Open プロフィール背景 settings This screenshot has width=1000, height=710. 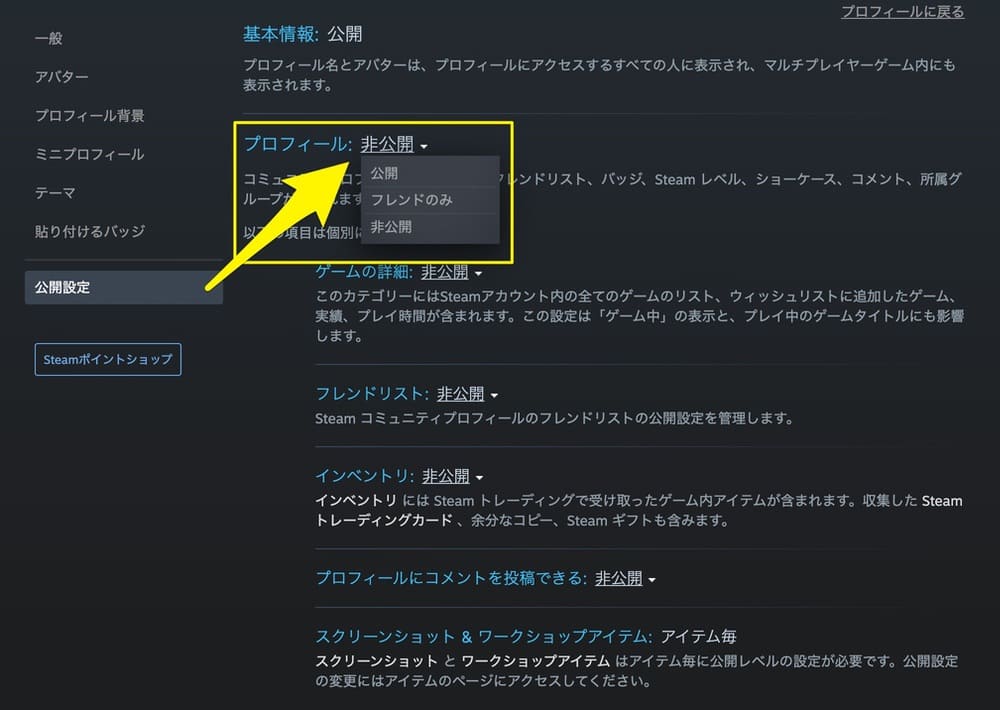[90, 115]
